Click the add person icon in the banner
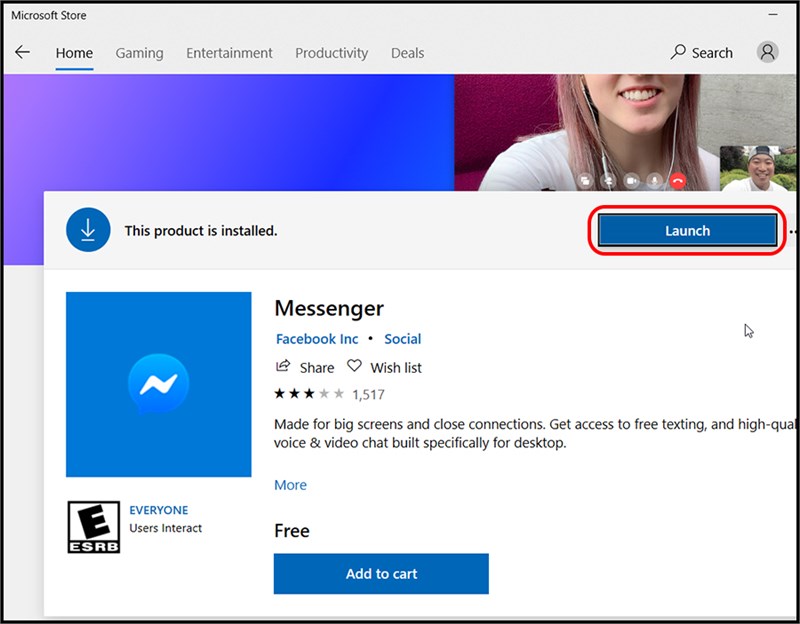 [609, 180]
